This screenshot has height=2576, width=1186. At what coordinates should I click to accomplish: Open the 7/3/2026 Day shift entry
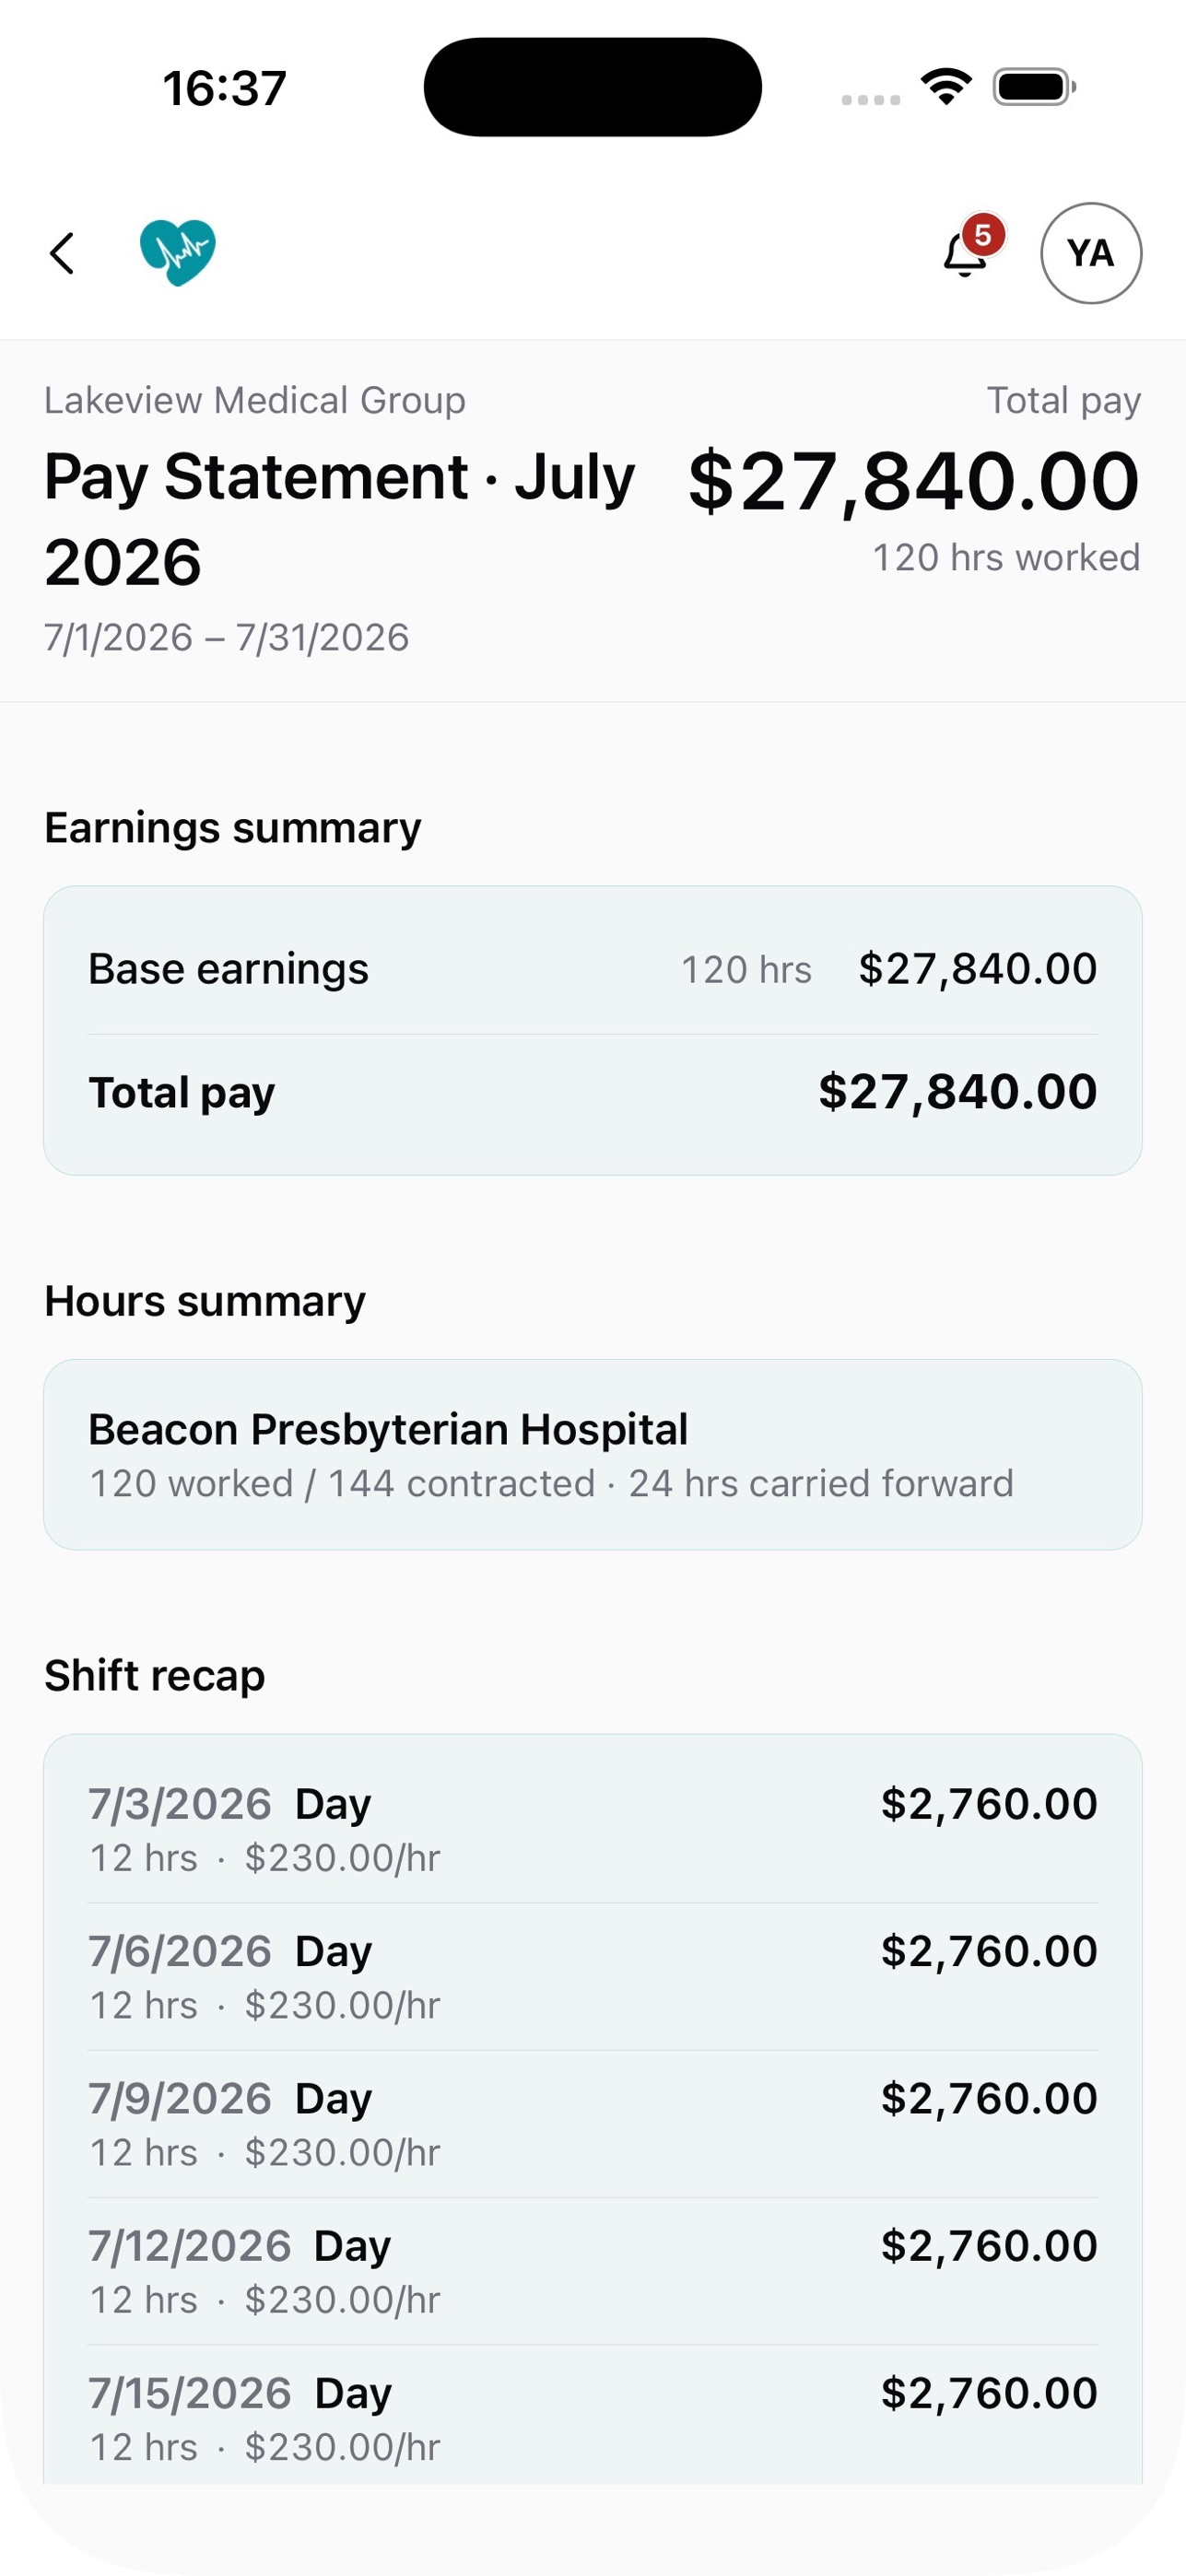593,1829
